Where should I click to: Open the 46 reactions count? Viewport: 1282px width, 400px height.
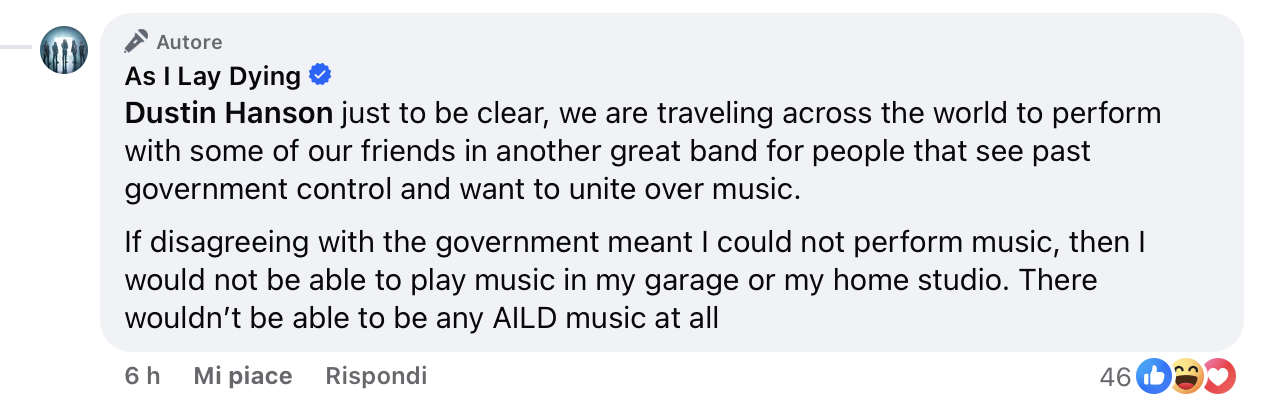[x=1114, y=377]
